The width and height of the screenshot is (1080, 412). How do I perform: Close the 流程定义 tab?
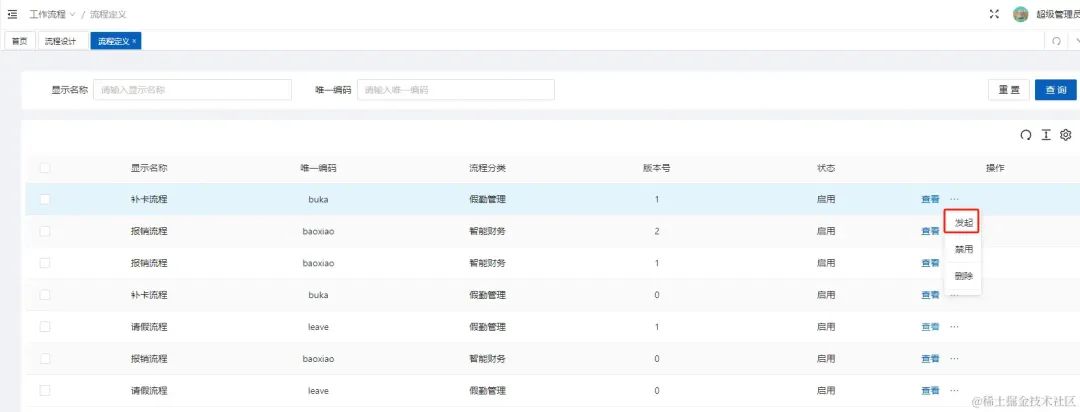(134, 41)
